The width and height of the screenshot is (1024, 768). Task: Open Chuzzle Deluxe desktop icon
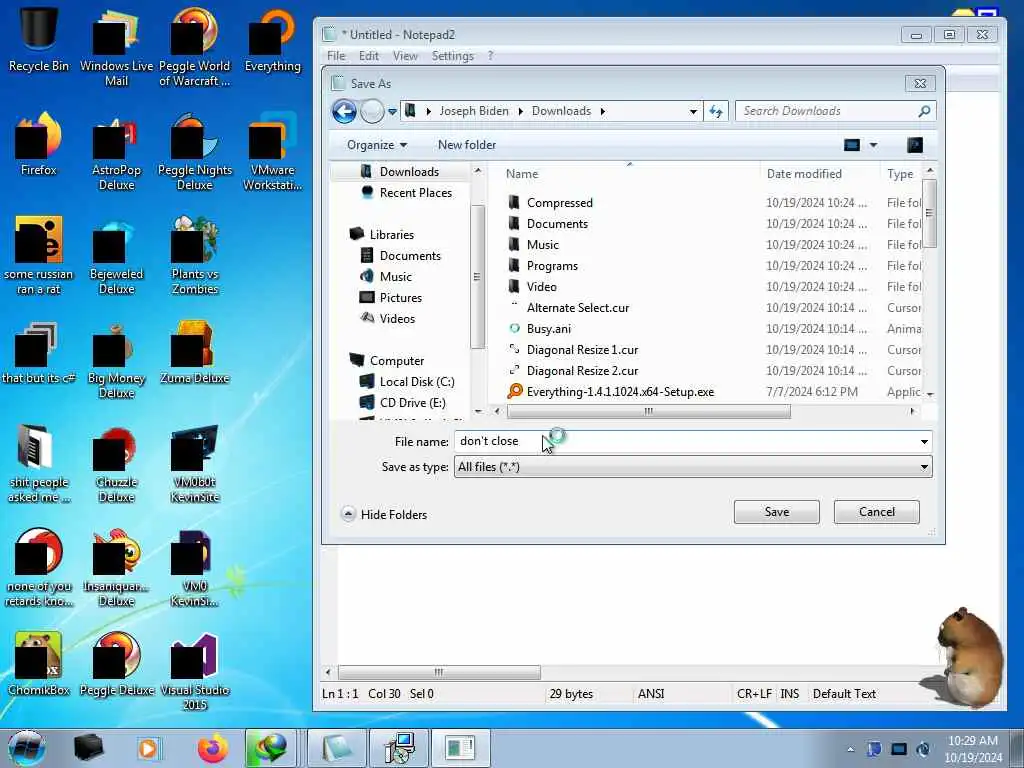click(116, 464)
